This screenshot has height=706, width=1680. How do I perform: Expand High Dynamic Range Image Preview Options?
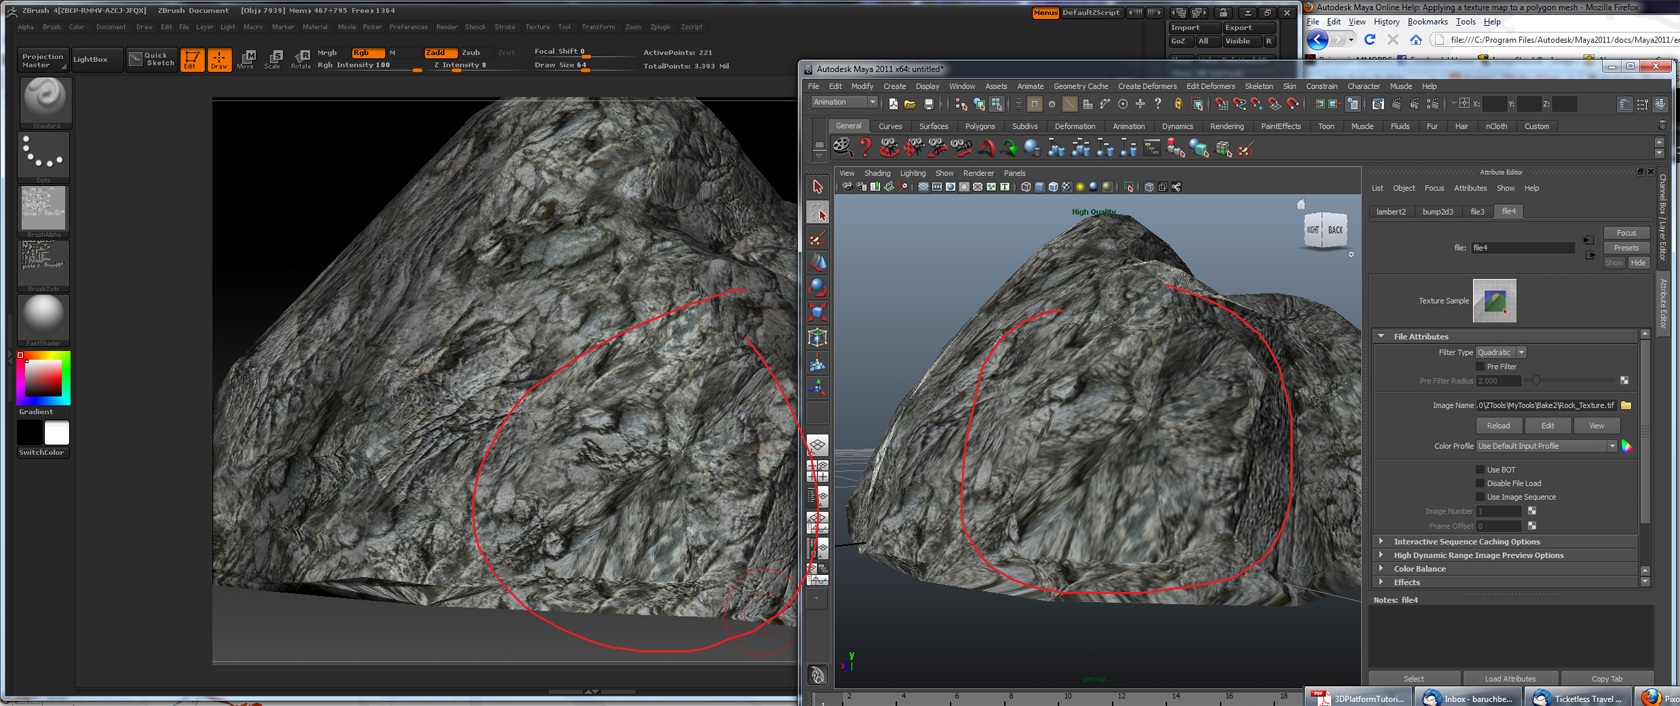pos(1507,555)
